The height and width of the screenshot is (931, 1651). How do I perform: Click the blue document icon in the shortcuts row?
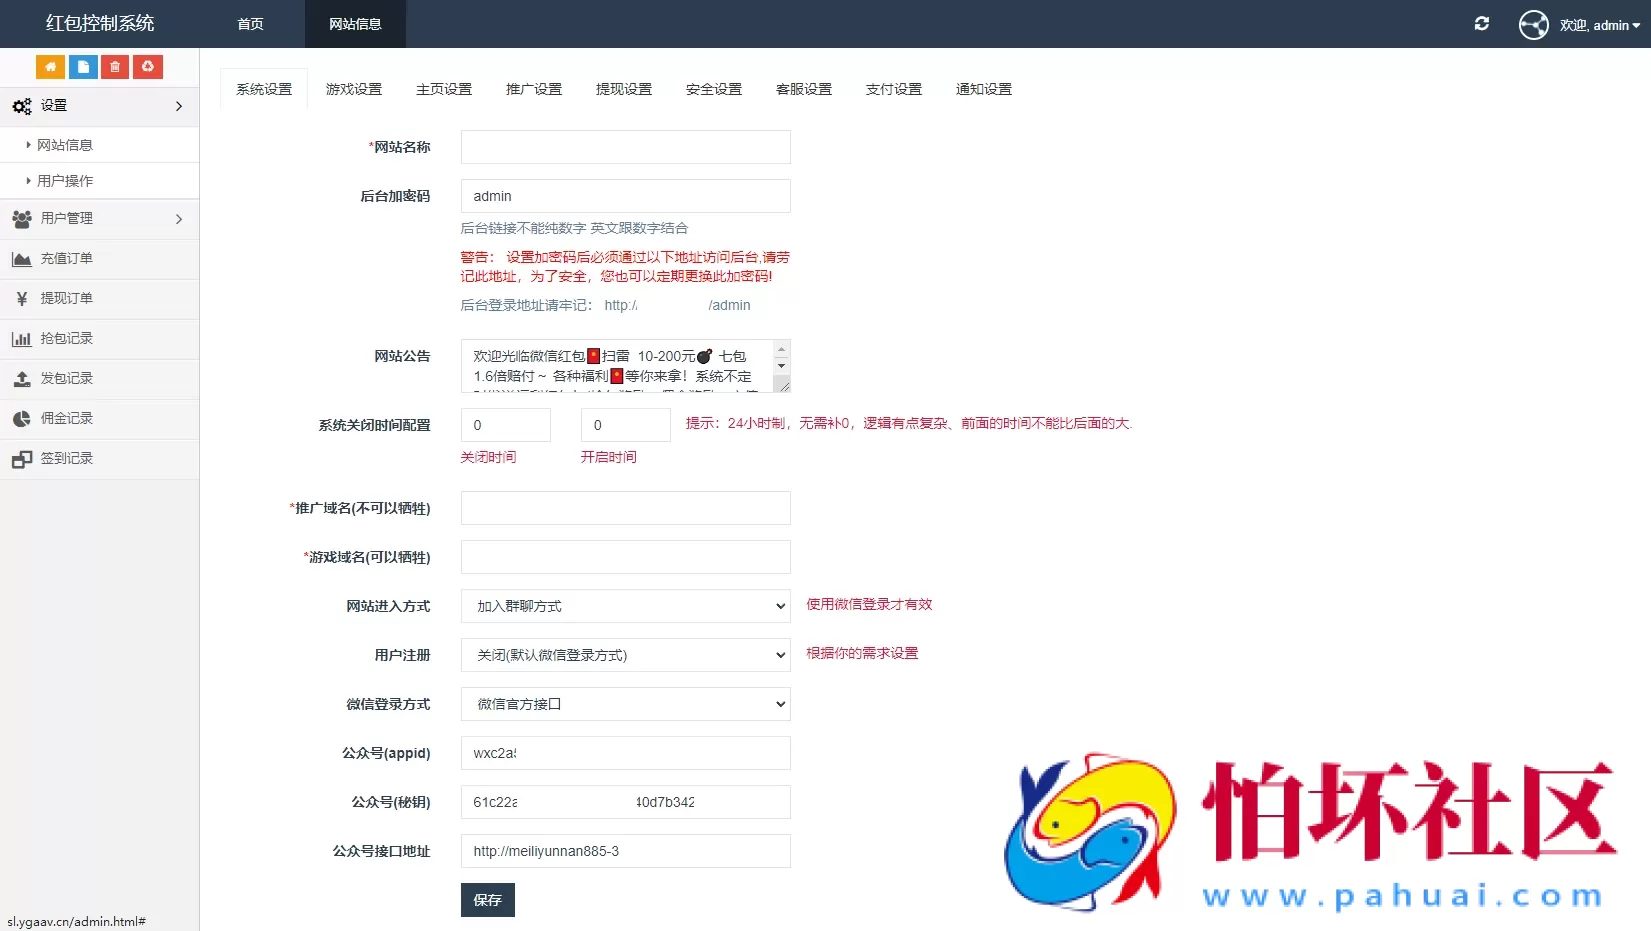[82, 67]
